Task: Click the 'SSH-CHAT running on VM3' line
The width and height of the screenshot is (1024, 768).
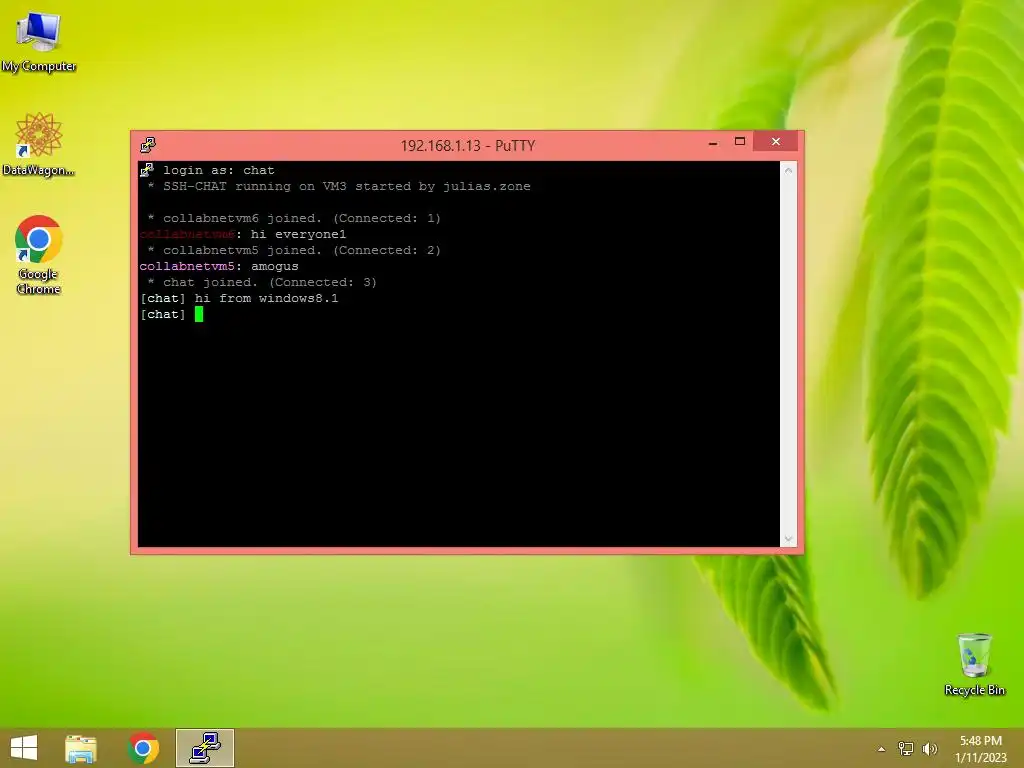Action: pos(339,186)
